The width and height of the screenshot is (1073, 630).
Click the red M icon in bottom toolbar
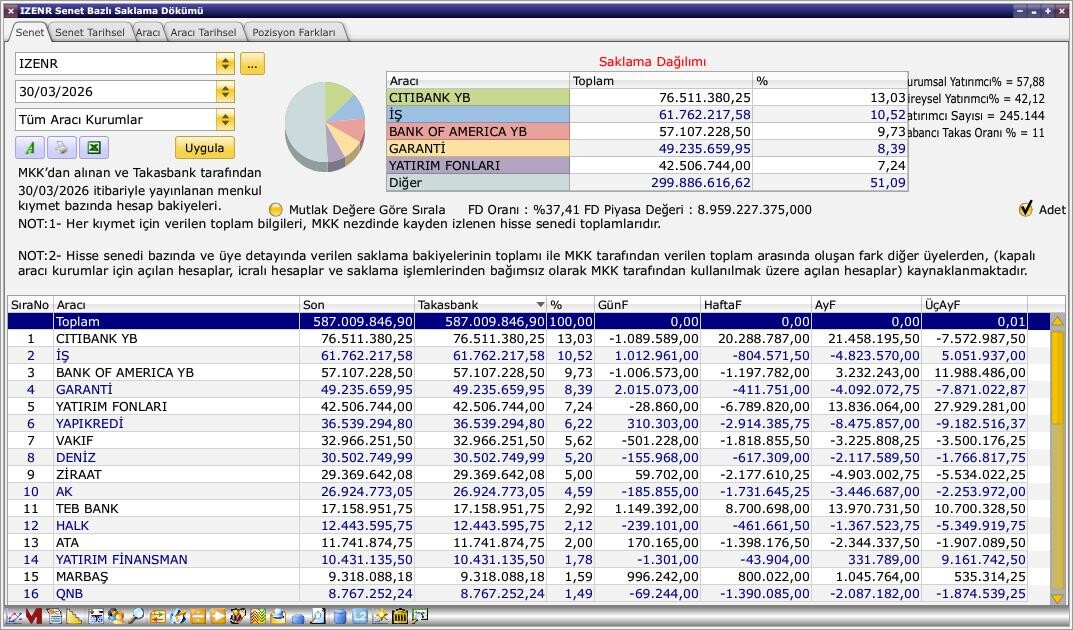coord(34,617)
